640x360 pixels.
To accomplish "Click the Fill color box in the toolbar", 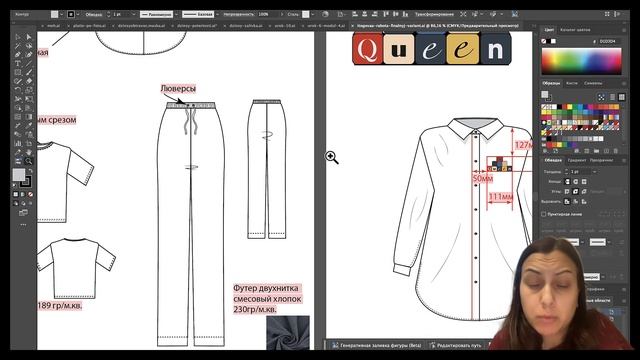I will (x=18, y=175).
